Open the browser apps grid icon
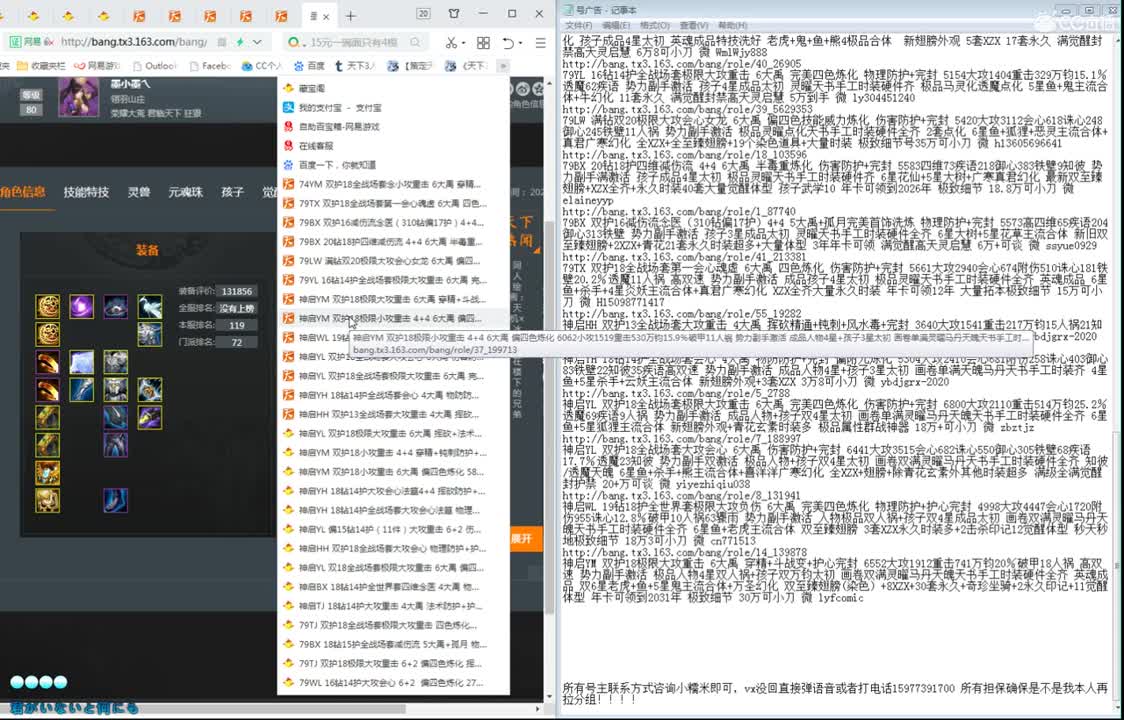Image resolution: width=1124 pixels, height=720 pixels. (x=483, y=43)
